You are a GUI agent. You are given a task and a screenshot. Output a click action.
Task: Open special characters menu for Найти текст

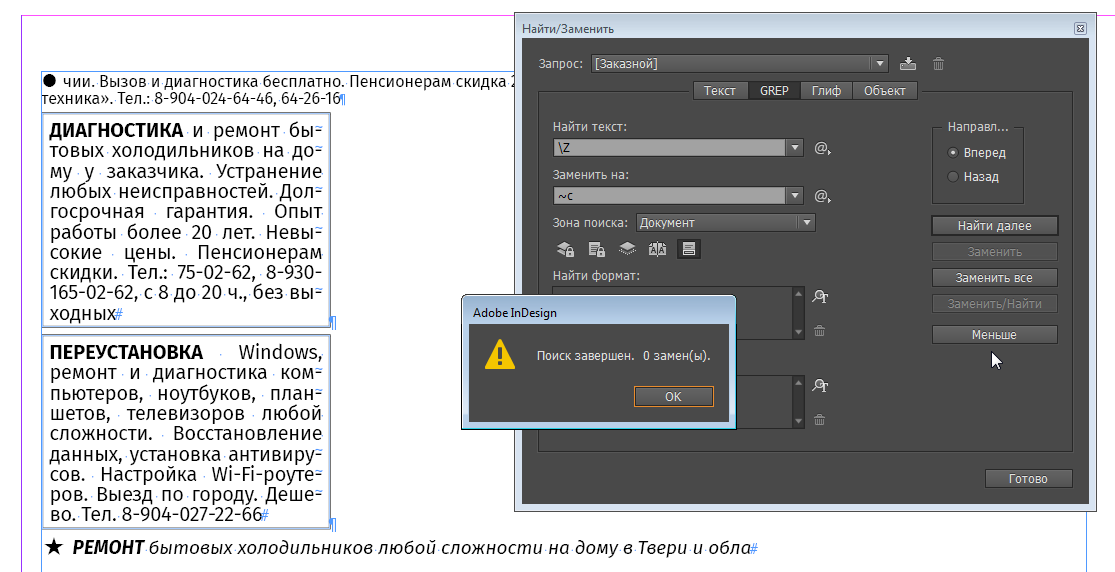822,148
